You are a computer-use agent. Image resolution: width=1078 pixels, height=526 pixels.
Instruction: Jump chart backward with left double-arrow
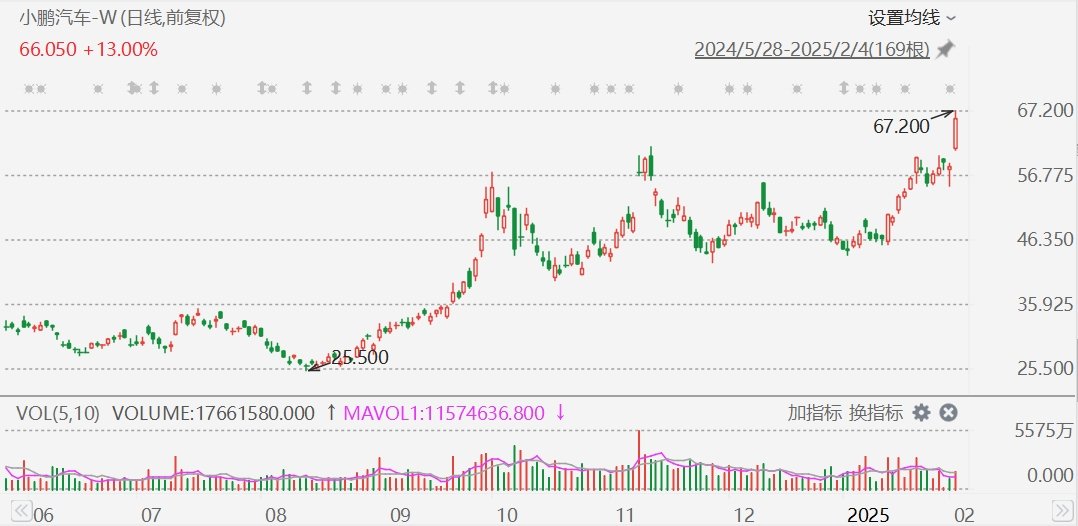(21, 510)
